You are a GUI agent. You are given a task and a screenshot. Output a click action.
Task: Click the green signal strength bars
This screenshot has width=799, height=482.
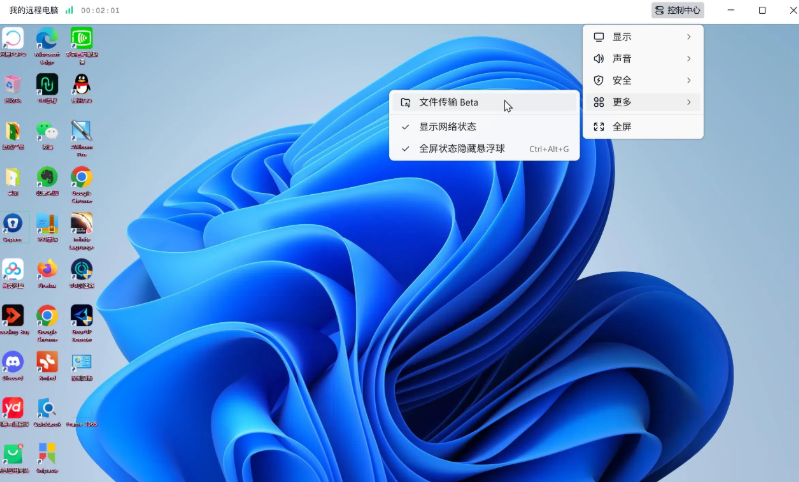coord(69,10)
